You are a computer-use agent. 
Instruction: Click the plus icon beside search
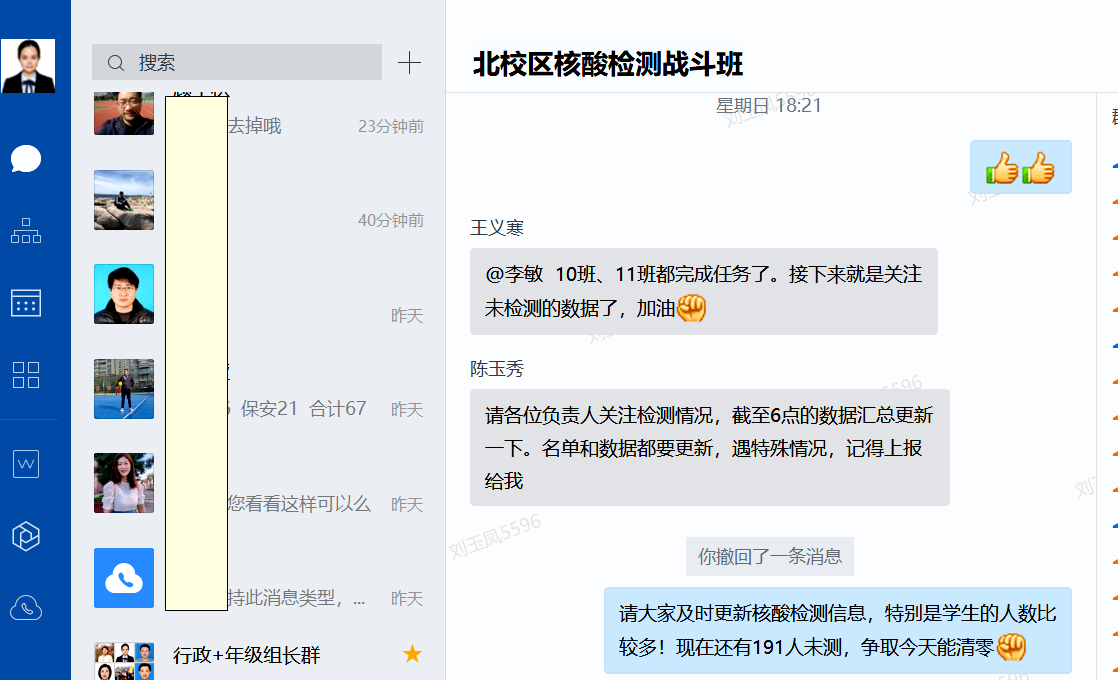tap(409, 63)
